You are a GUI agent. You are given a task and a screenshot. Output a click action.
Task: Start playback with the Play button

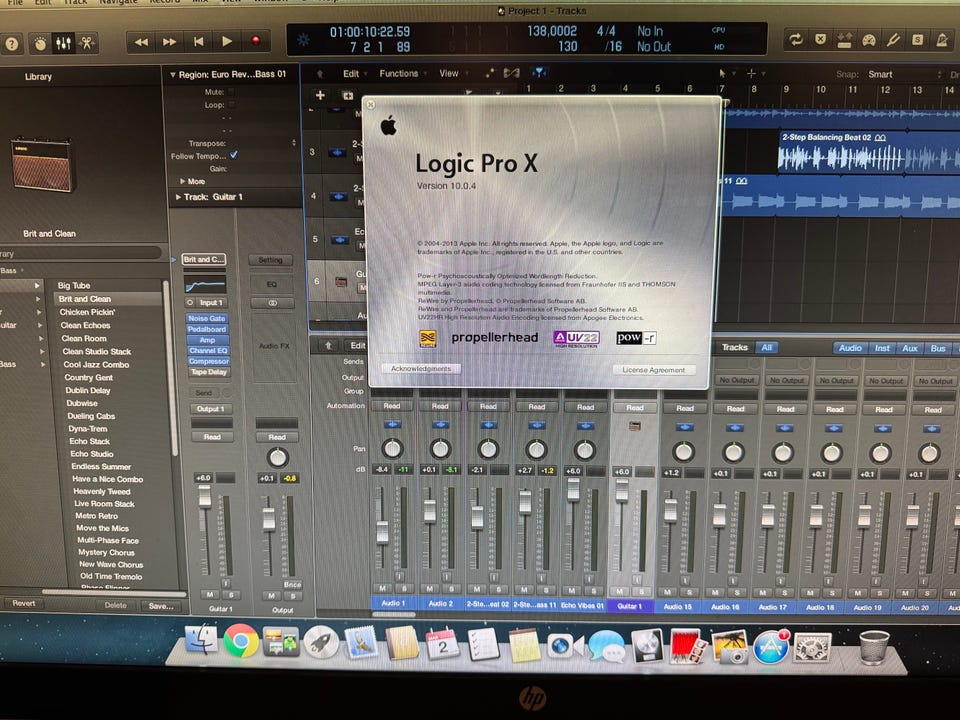click(x=227, y=42)
